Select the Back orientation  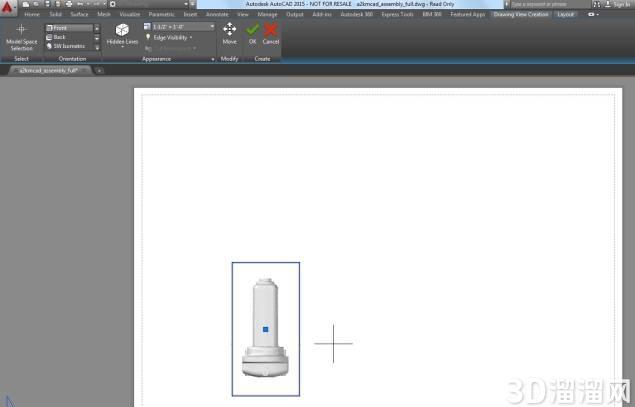(x=70, y=37)
